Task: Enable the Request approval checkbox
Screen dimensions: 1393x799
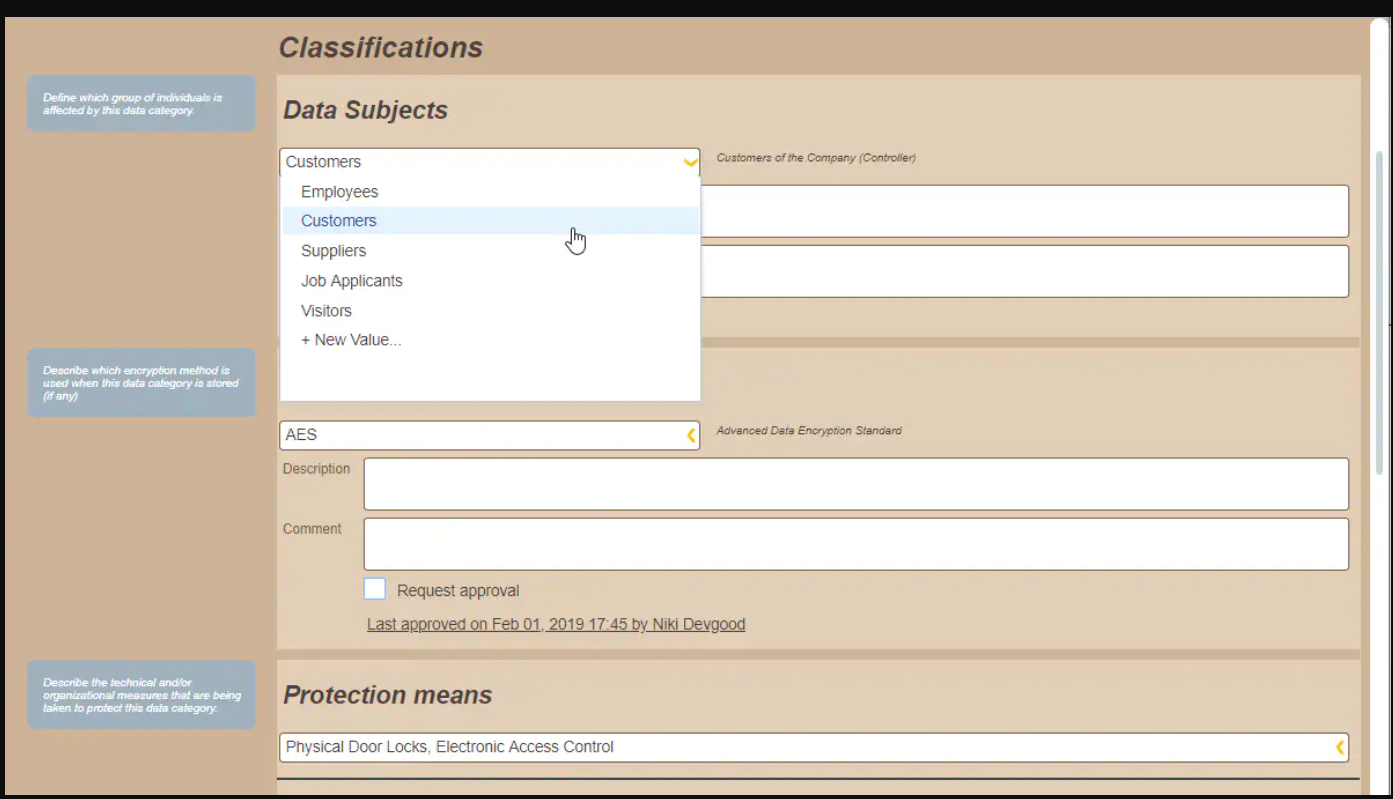Action: tap(374, 588)
